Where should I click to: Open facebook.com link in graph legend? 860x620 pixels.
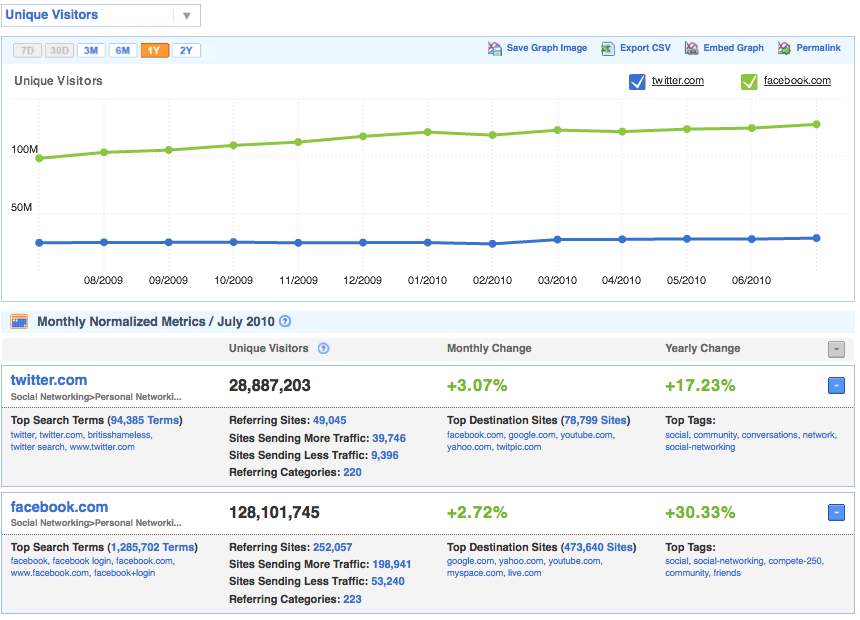click(x=797, y=81)
